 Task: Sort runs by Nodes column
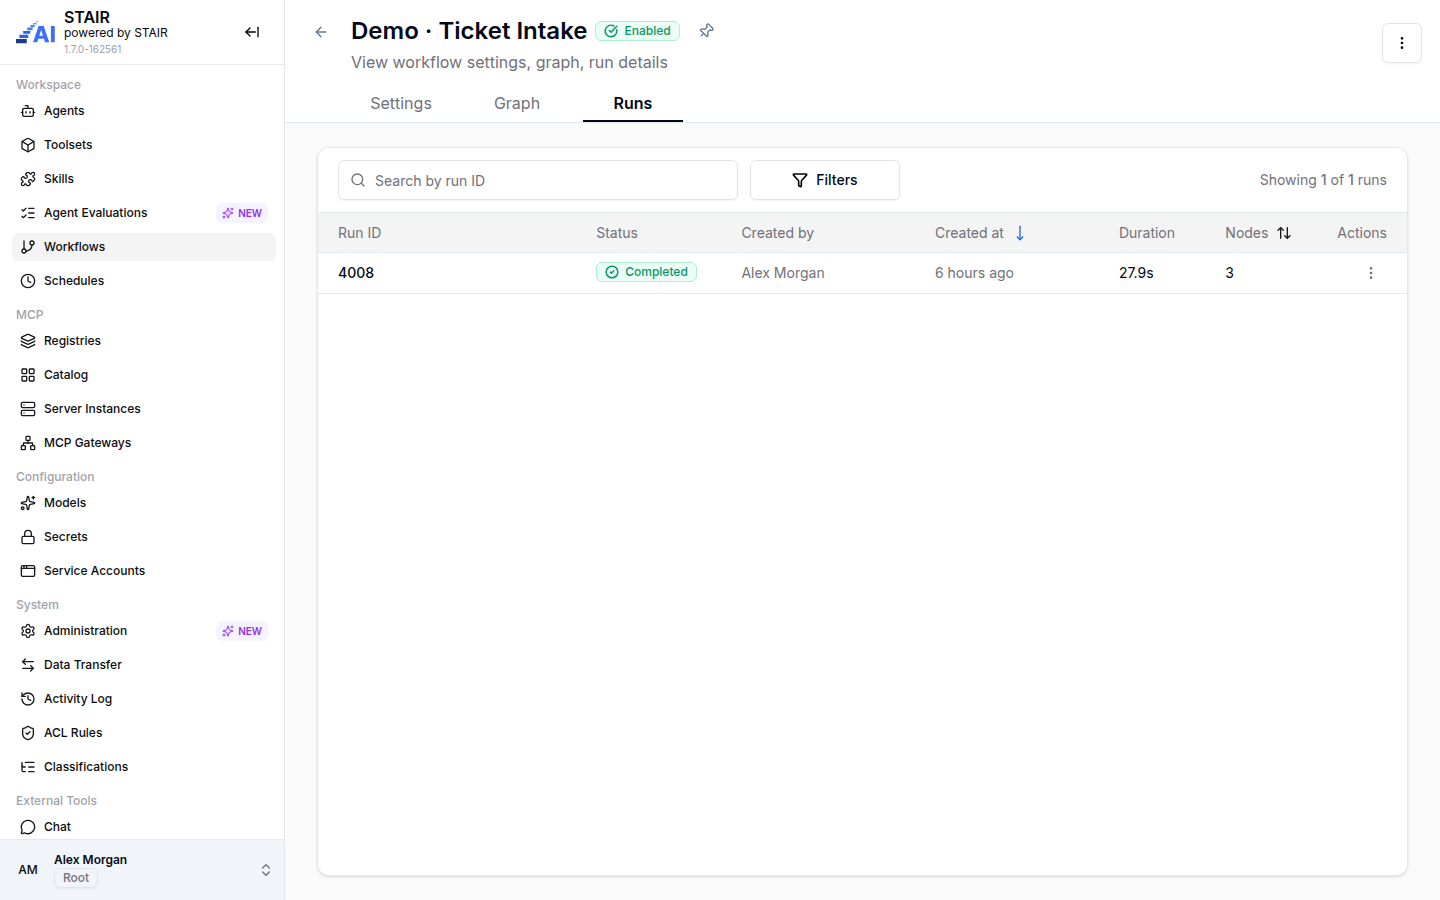(x=1284, y=233)
